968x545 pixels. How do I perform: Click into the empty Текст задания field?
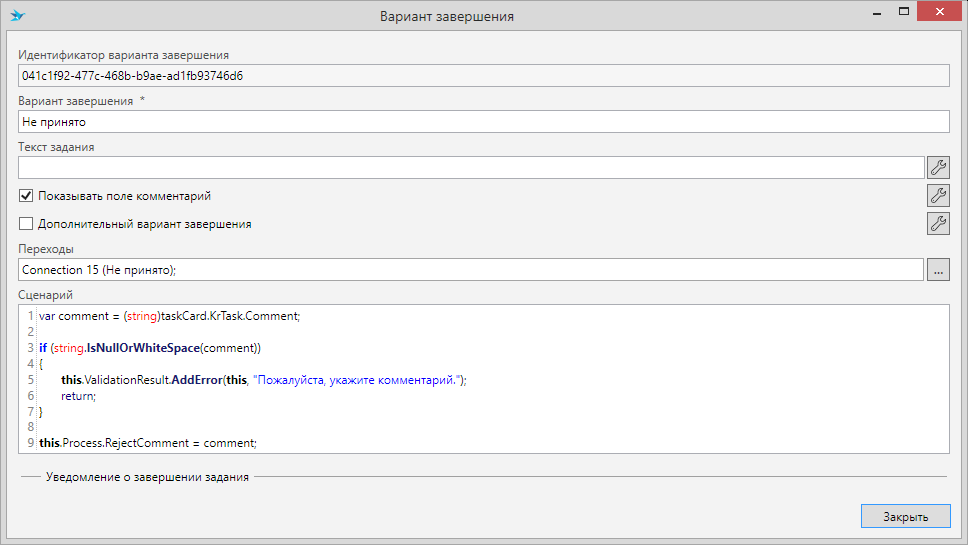point(470,167)
